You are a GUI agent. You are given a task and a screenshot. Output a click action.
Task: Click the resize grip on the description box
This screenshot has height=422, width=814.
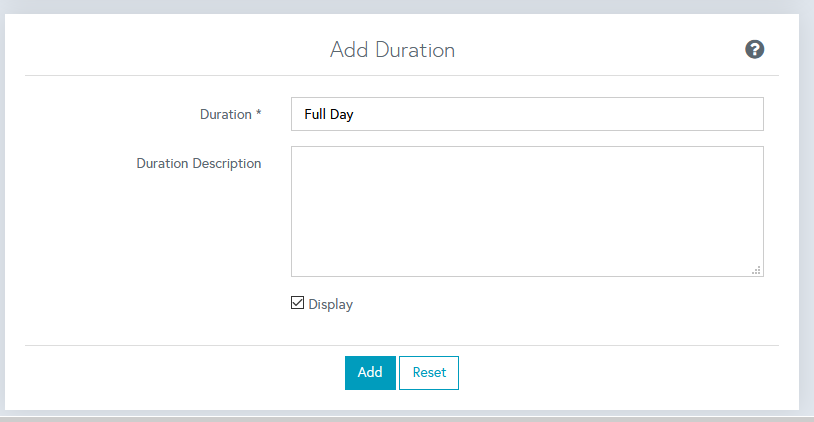[756, 269]
